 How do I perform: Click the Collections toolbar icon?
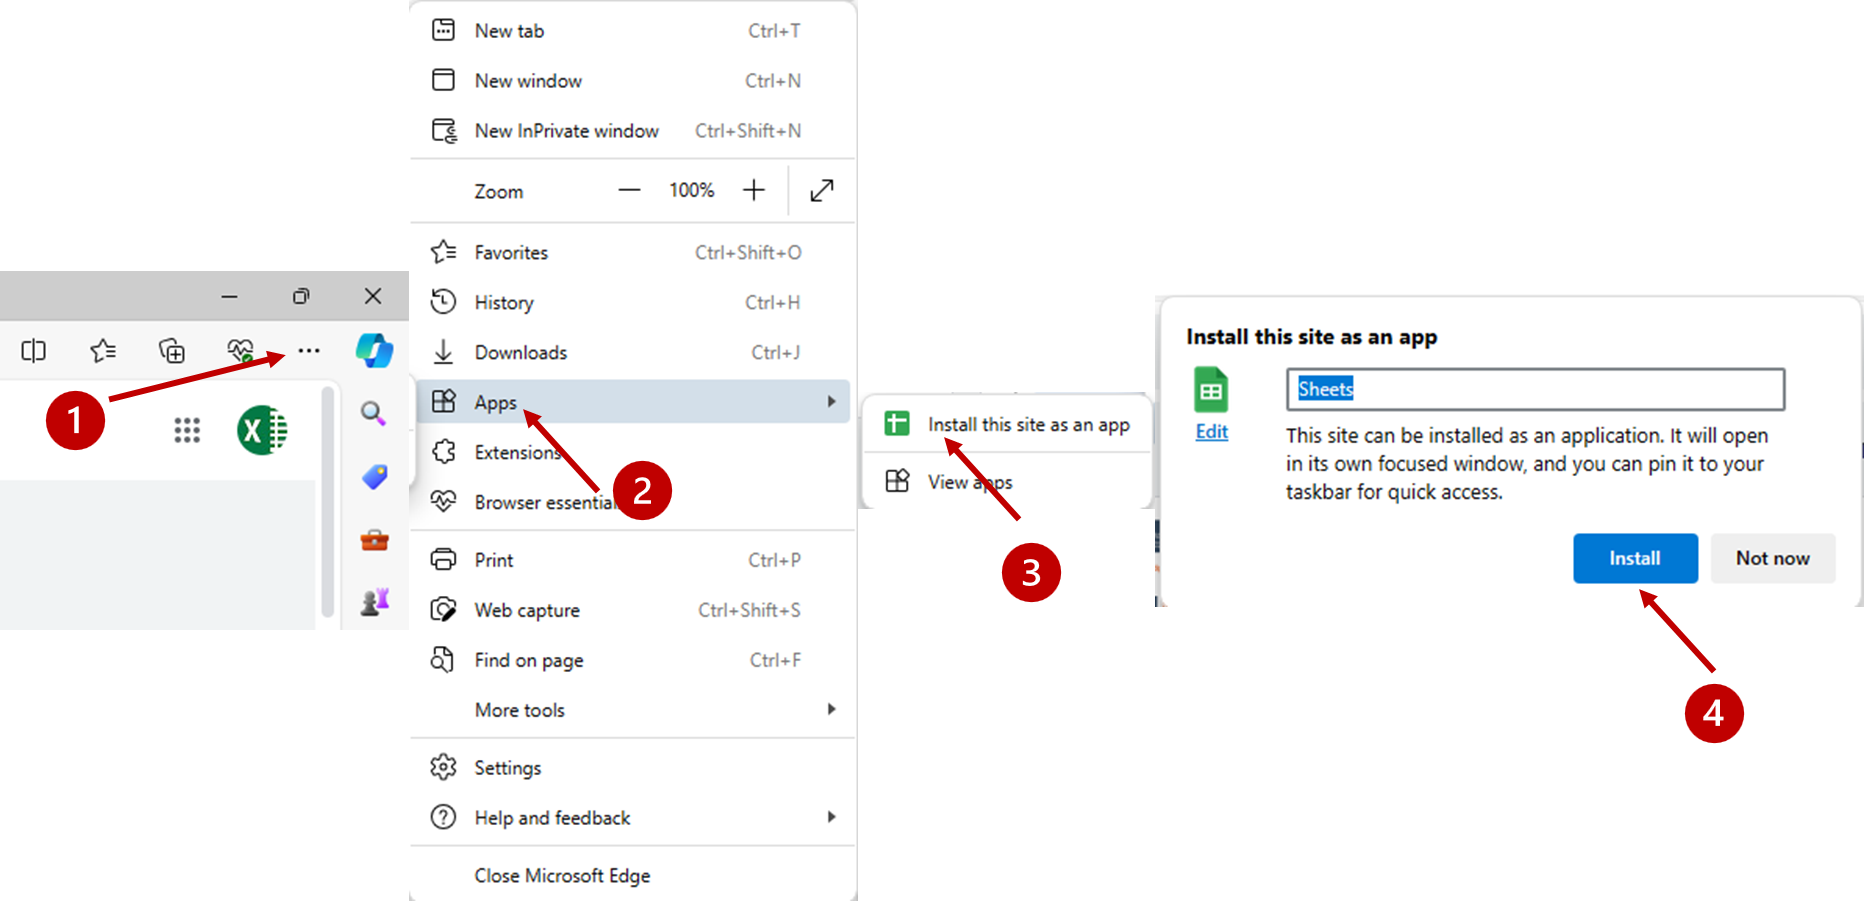click(172, 351)
